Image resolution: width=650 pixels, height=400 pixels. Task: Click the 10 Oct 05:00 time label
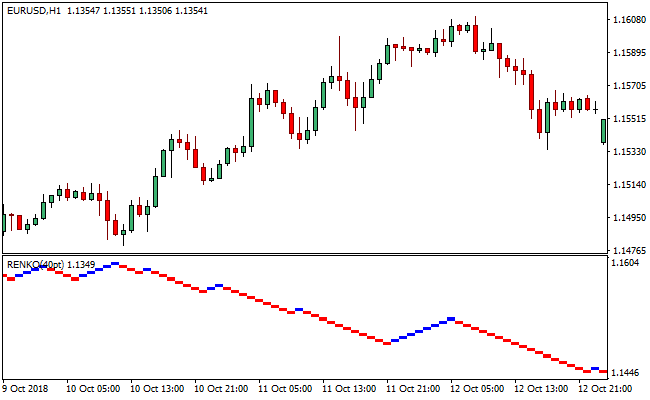(x=94, y=389)
